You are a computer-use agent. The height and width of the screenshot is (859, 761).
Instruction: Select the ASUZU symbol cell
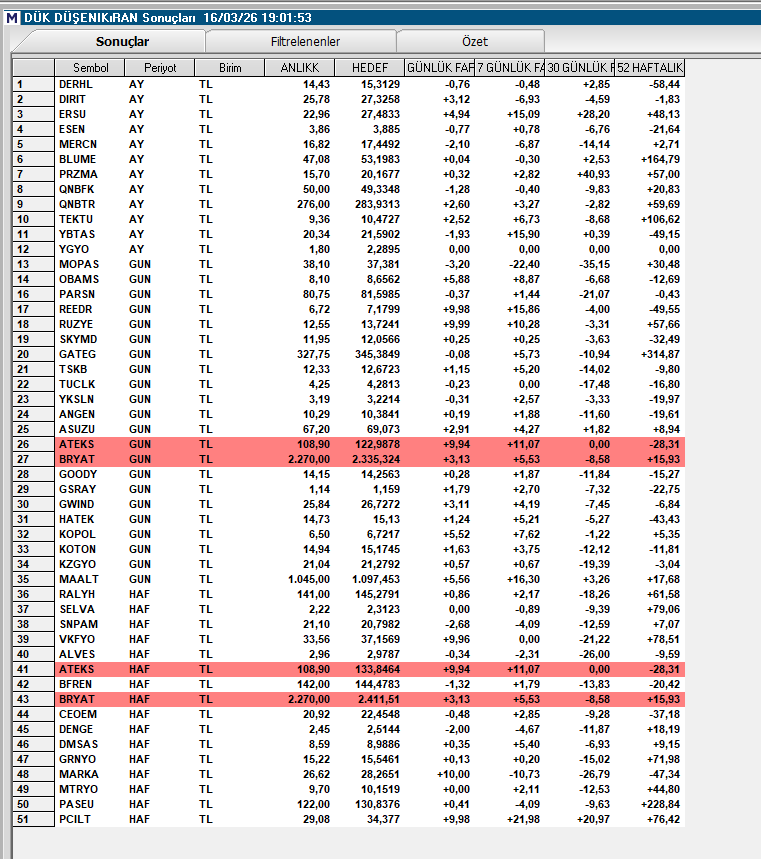pos(90,430)
